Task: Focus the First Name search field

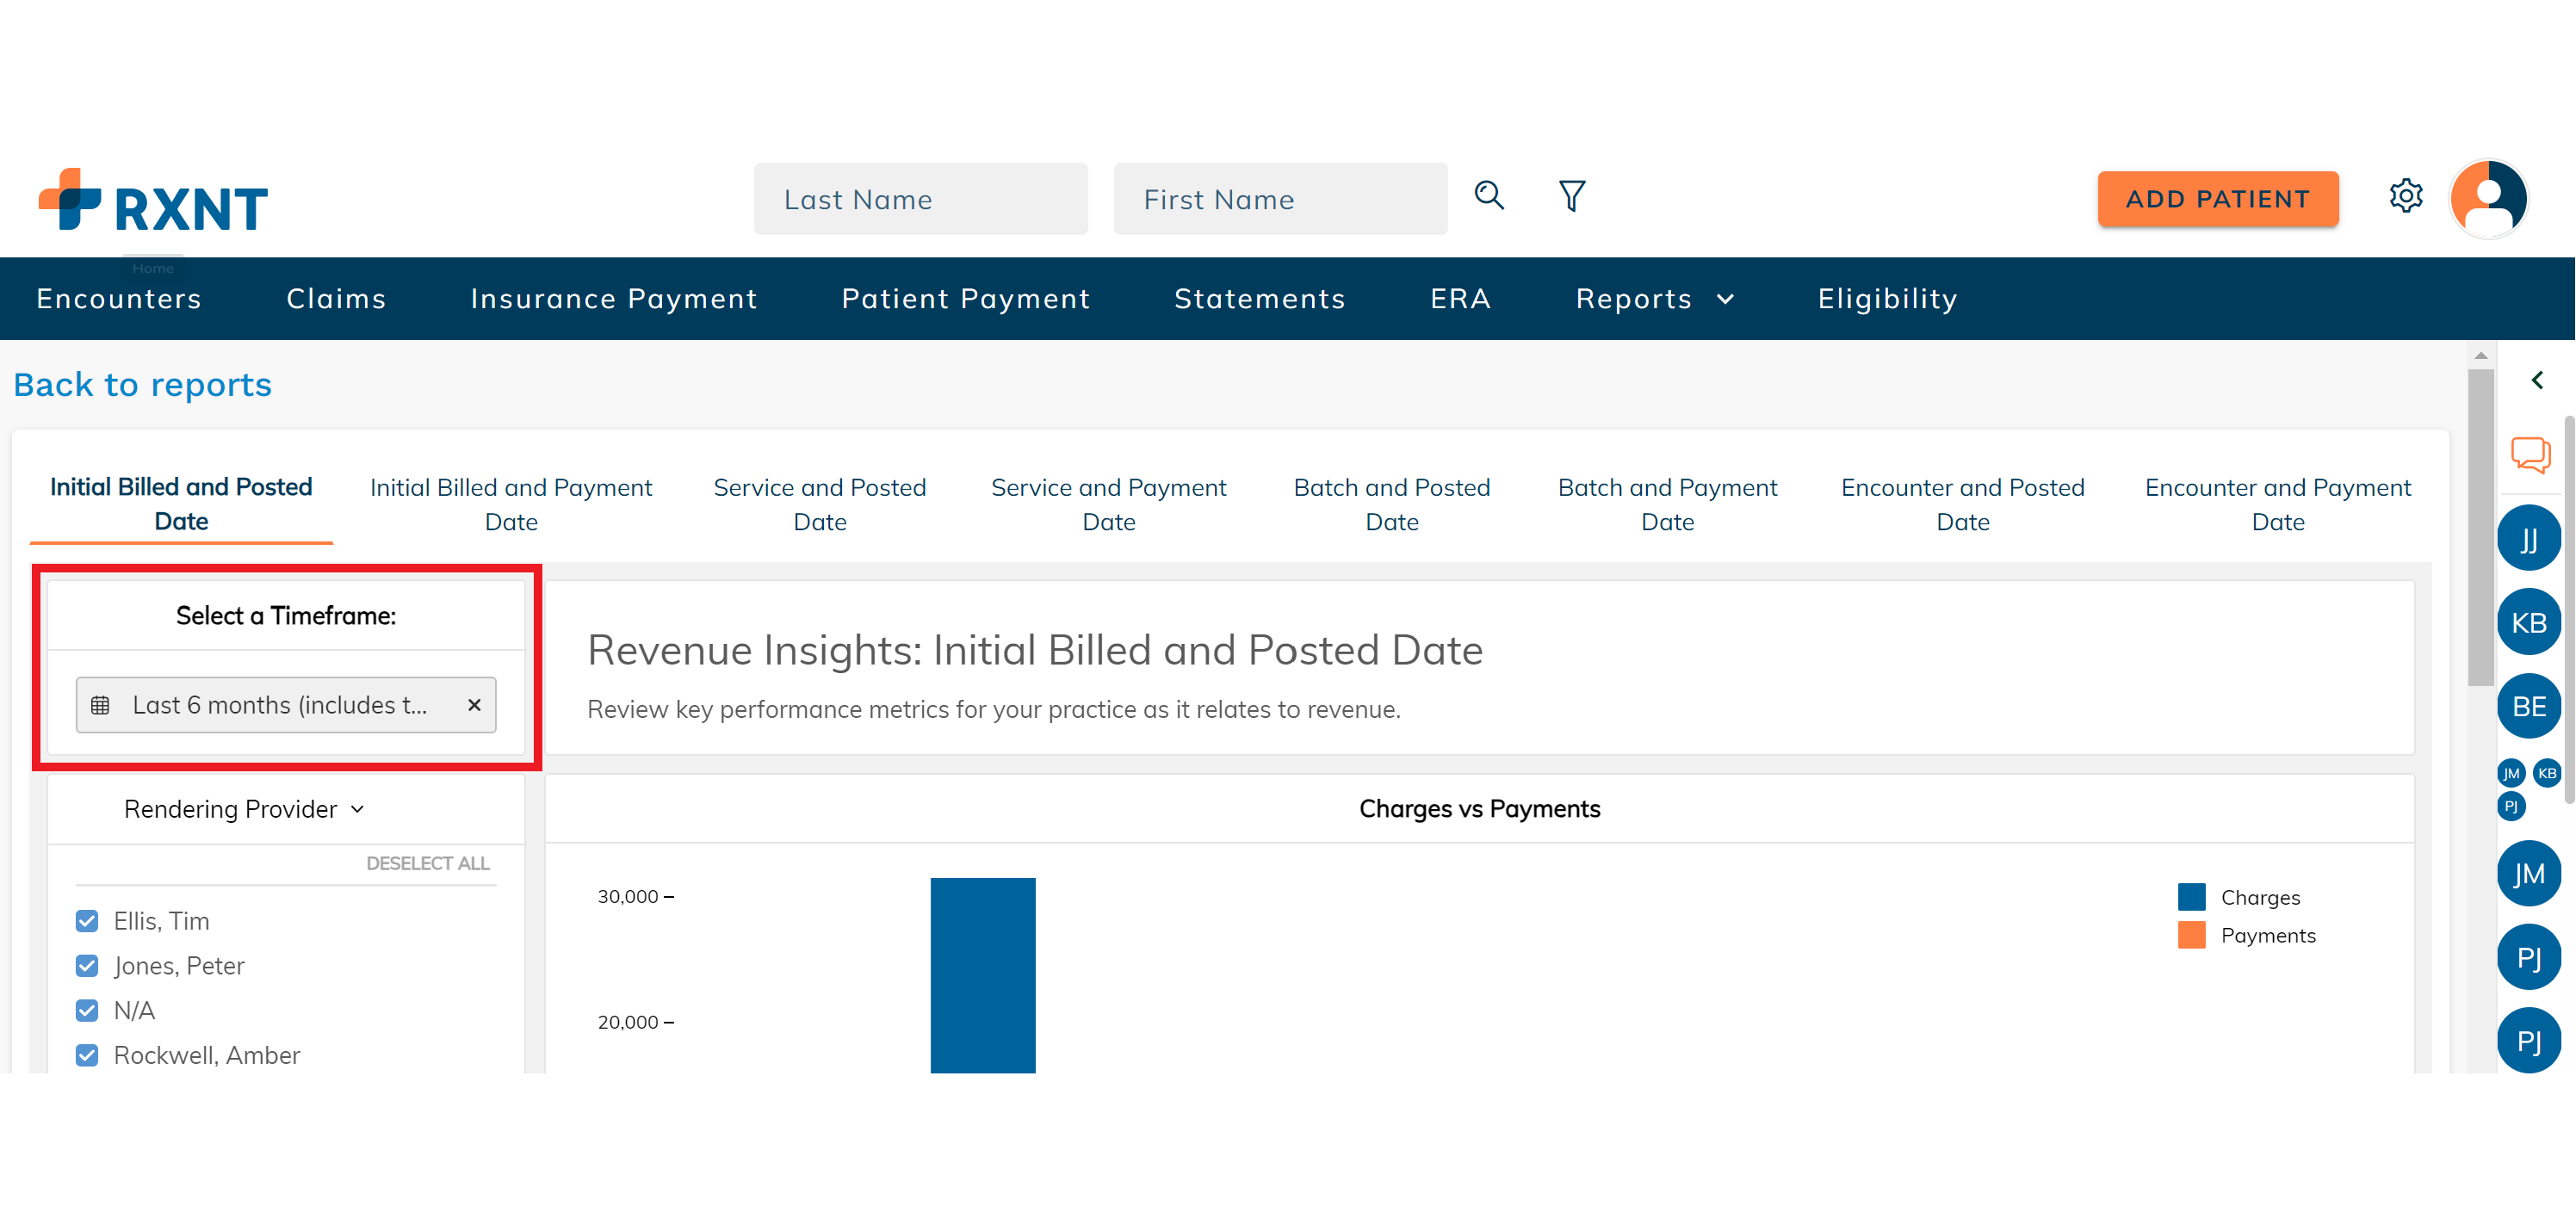Action: 1281,199
